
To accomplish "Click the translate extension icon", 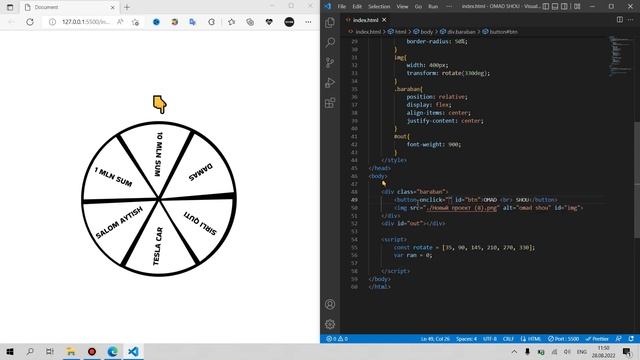I will 193,22.
